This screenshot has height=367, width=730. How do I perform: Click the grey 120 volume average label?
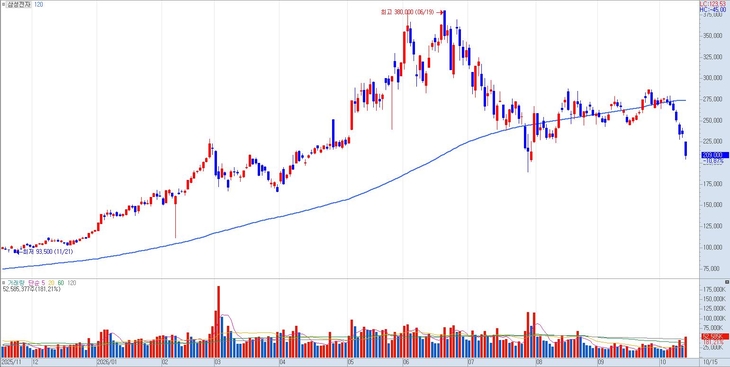[72, 283]
